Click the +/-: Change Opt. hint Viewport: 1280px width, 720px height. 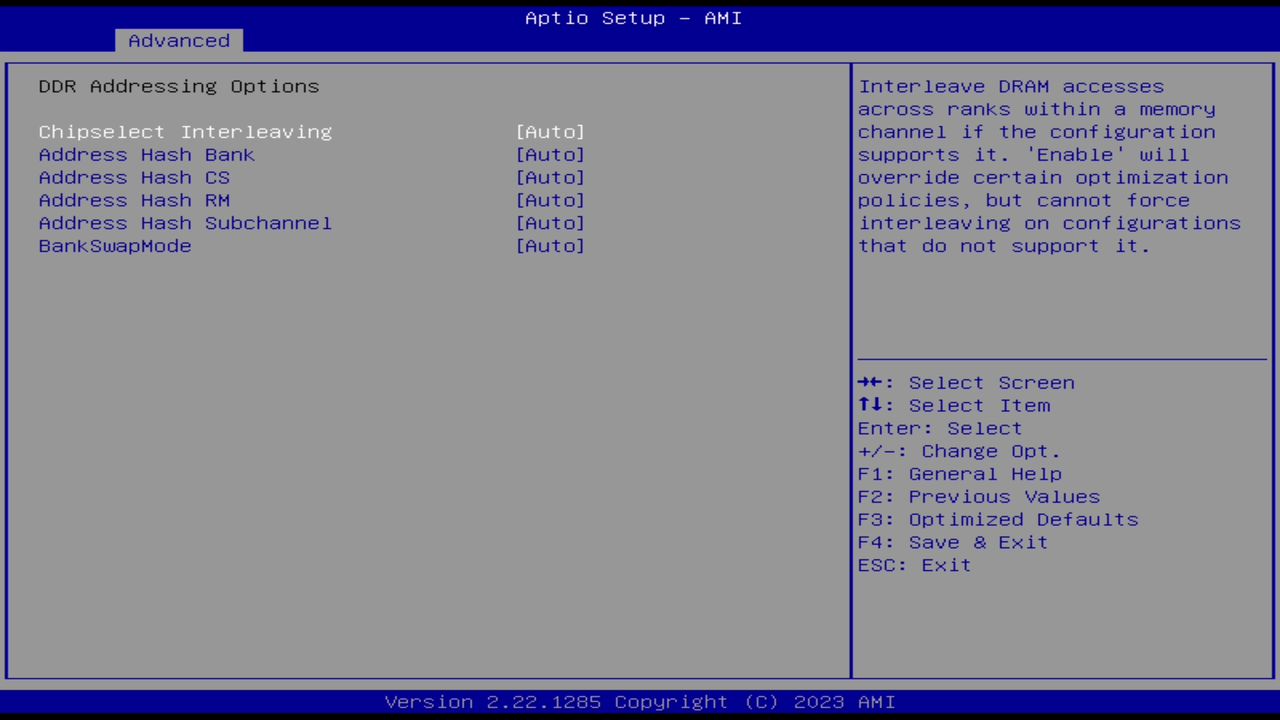[x=959, y=452]
